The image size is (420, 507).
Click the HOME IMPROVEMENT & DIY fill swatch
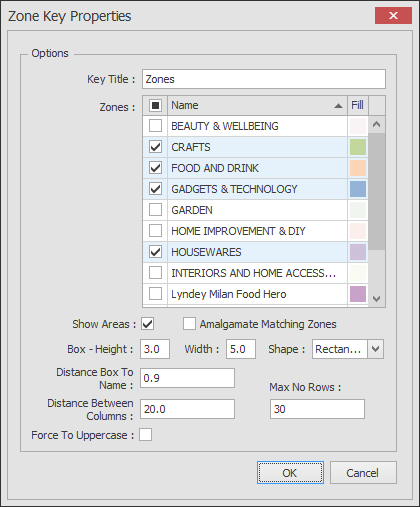coord(358,231)
